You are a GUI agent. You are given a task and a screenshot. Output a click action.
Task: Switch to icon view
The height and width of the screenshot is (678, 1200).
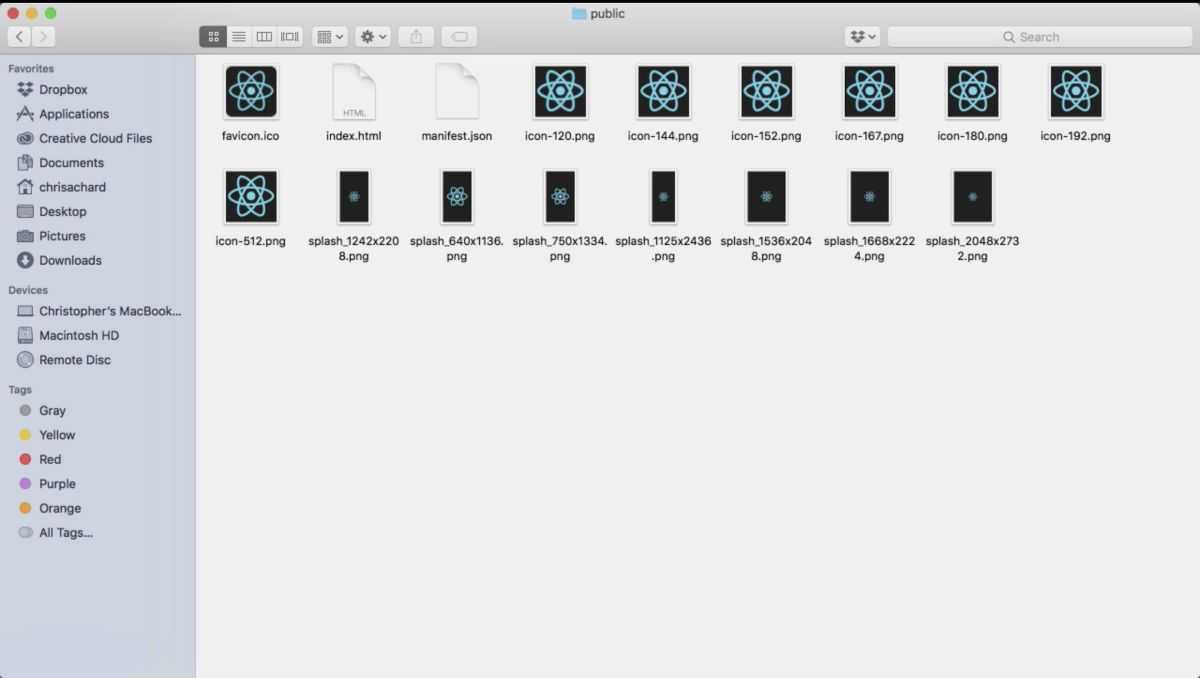click(213, 37)
